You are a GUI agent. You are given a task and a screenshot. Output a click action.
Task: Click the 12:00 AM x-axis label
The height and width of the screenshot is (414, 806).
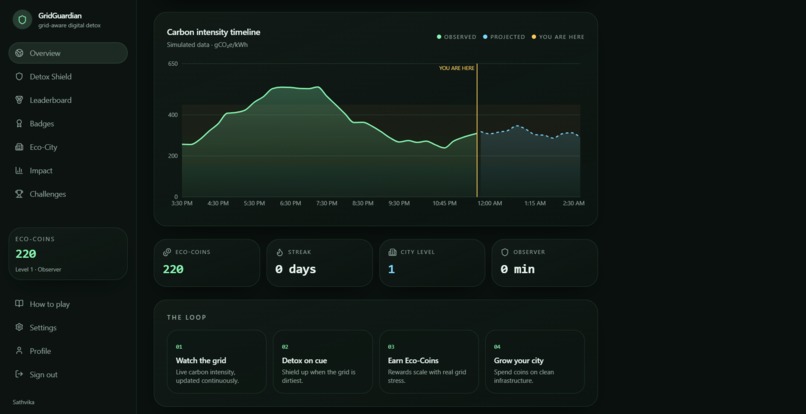tap(489, 204)
